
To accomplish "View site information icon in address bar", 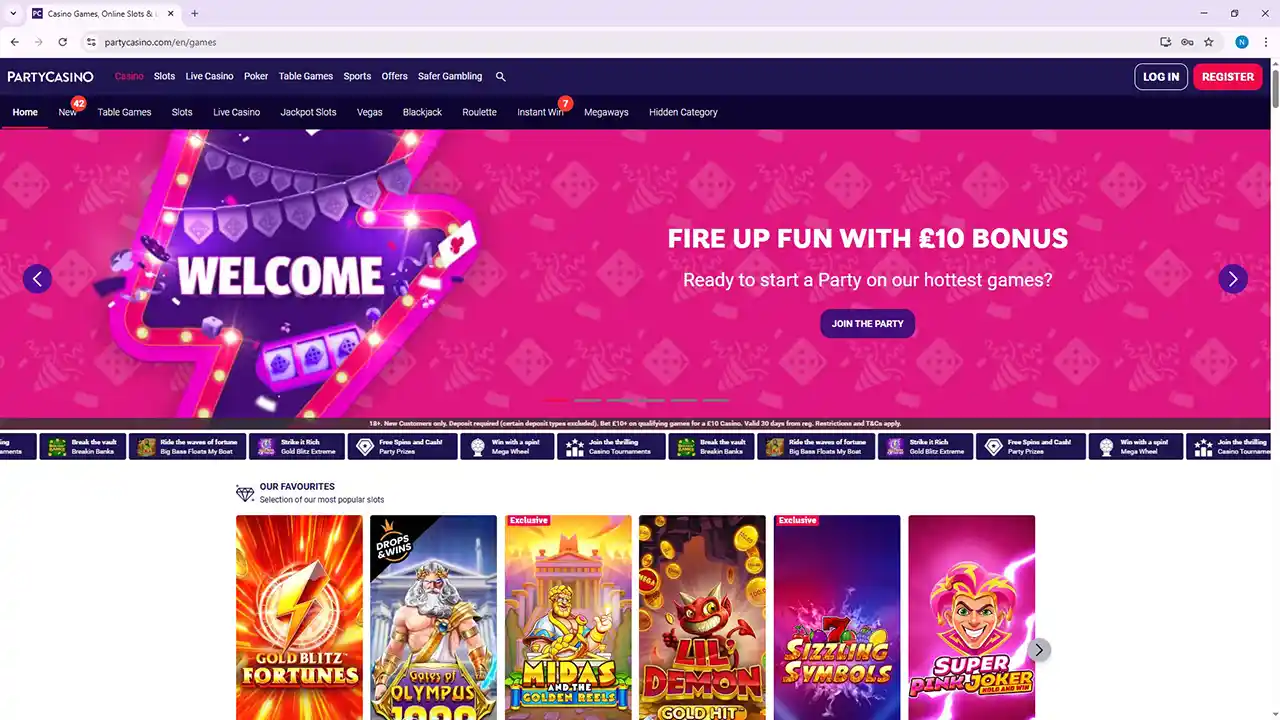I will [x=91, y=42].
